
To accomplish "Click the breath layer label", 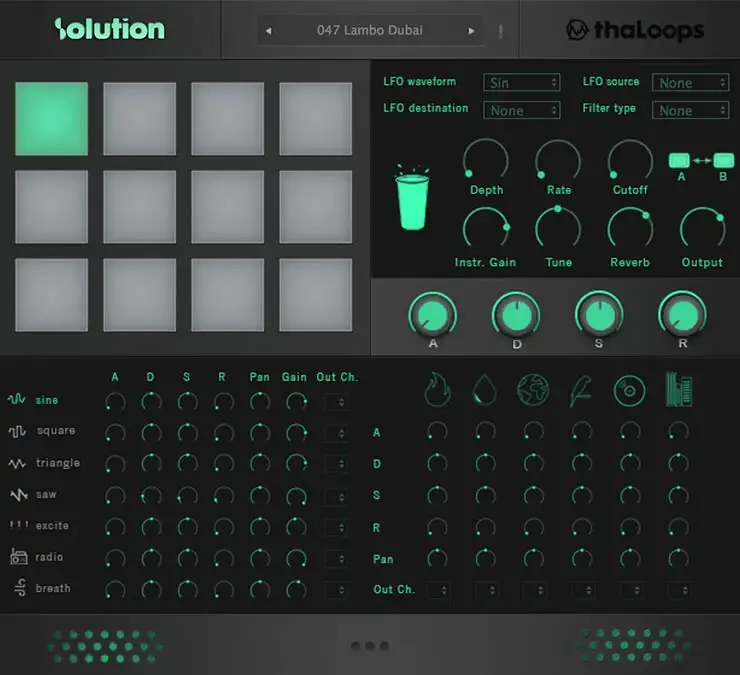I will [53, 588].
